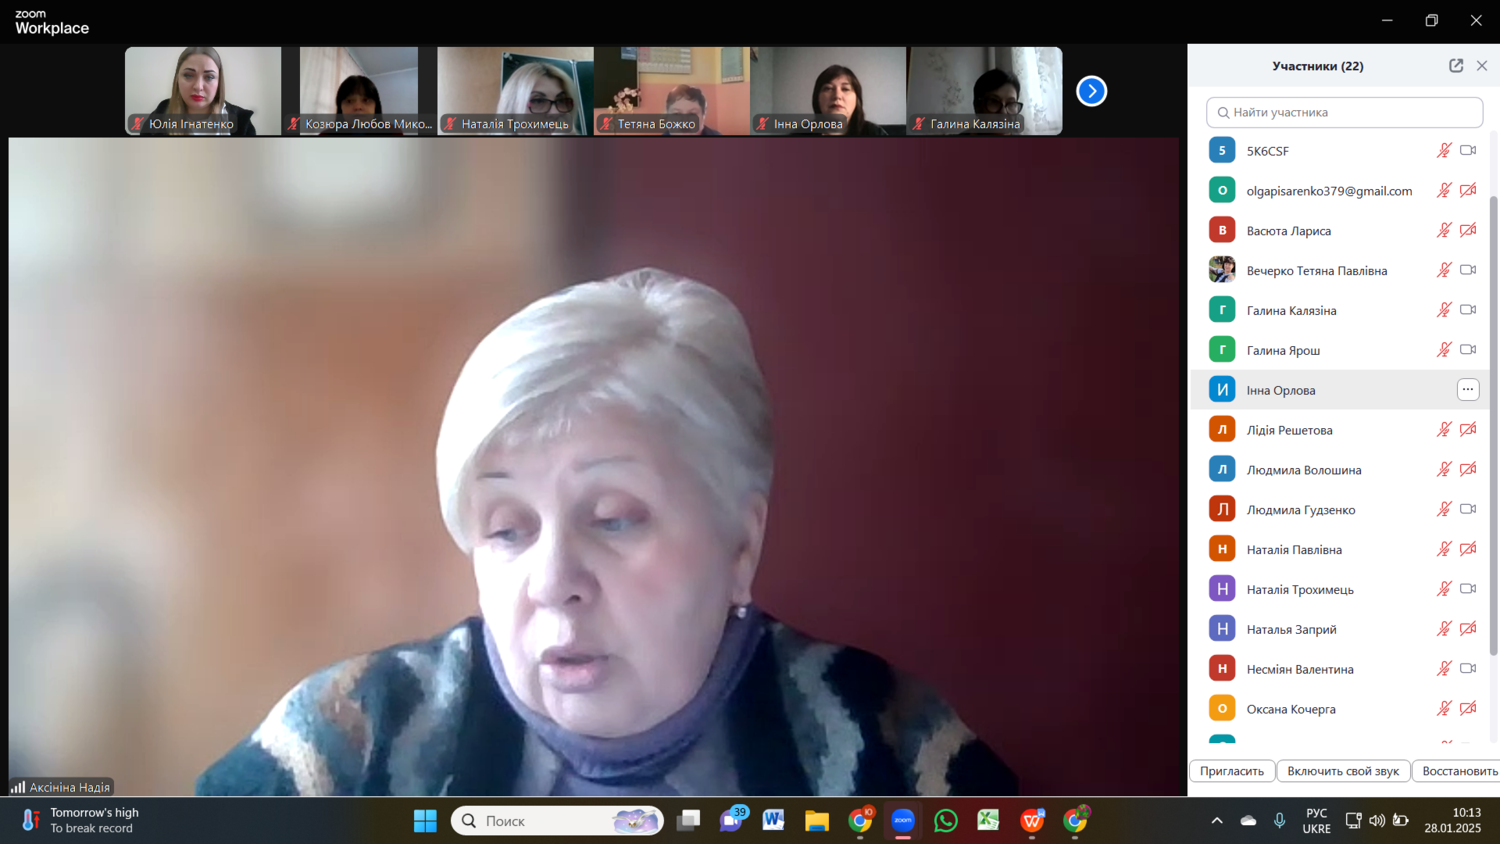Open the weather widget Tomorrow's high
The image size is (1500, 844).
(x=82, y=821)
